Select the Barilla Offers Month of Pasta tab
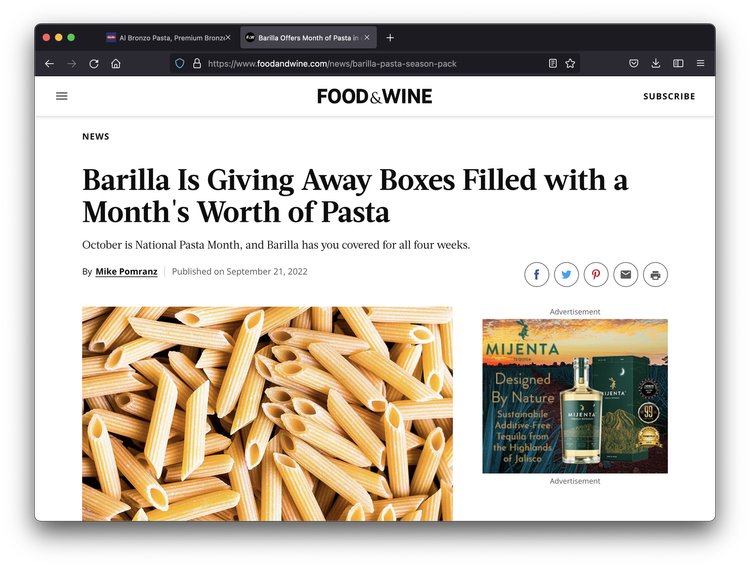Image resolution: width=750 pixels, height=567 pixels. 309,38
